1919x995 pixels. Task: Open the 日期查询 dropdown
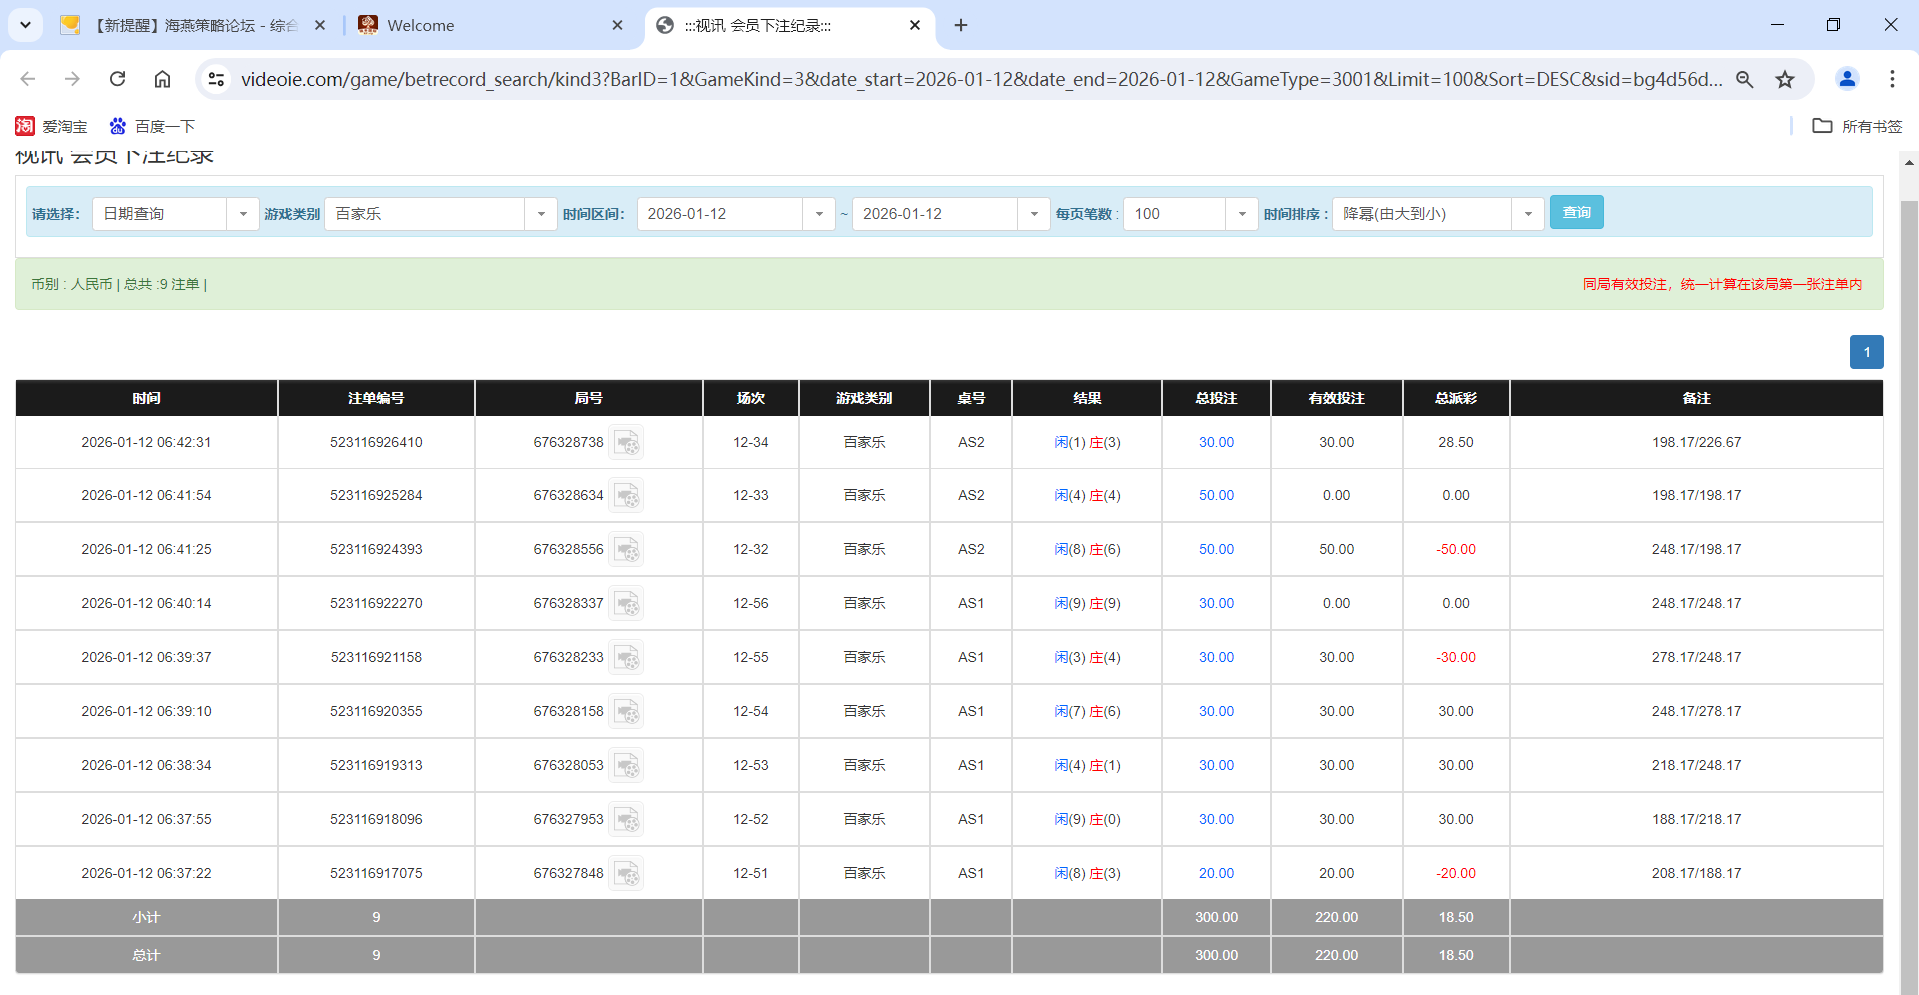tap(243, 213)
